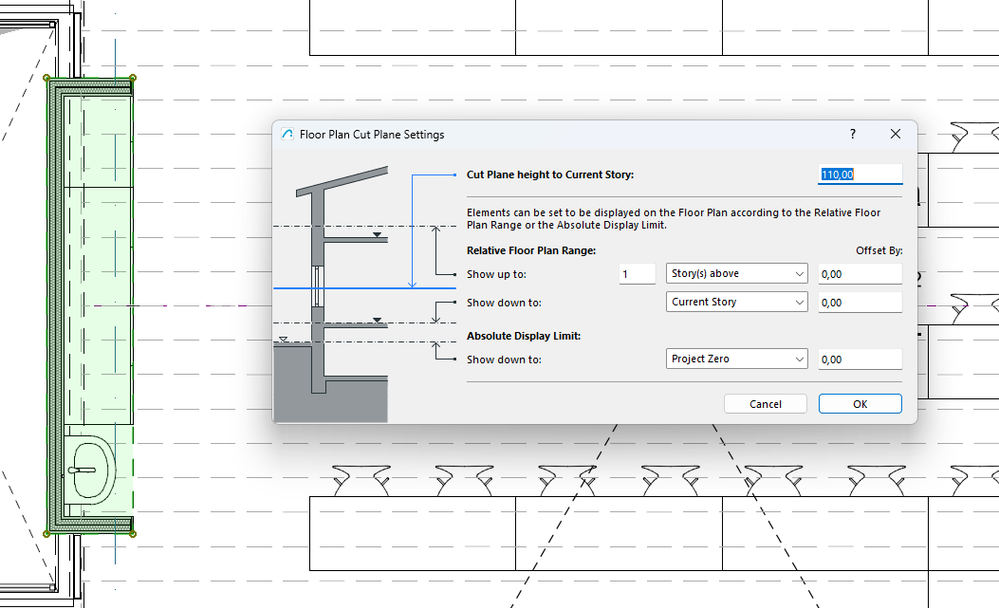Open the Story(s) above dropdown

737,273
